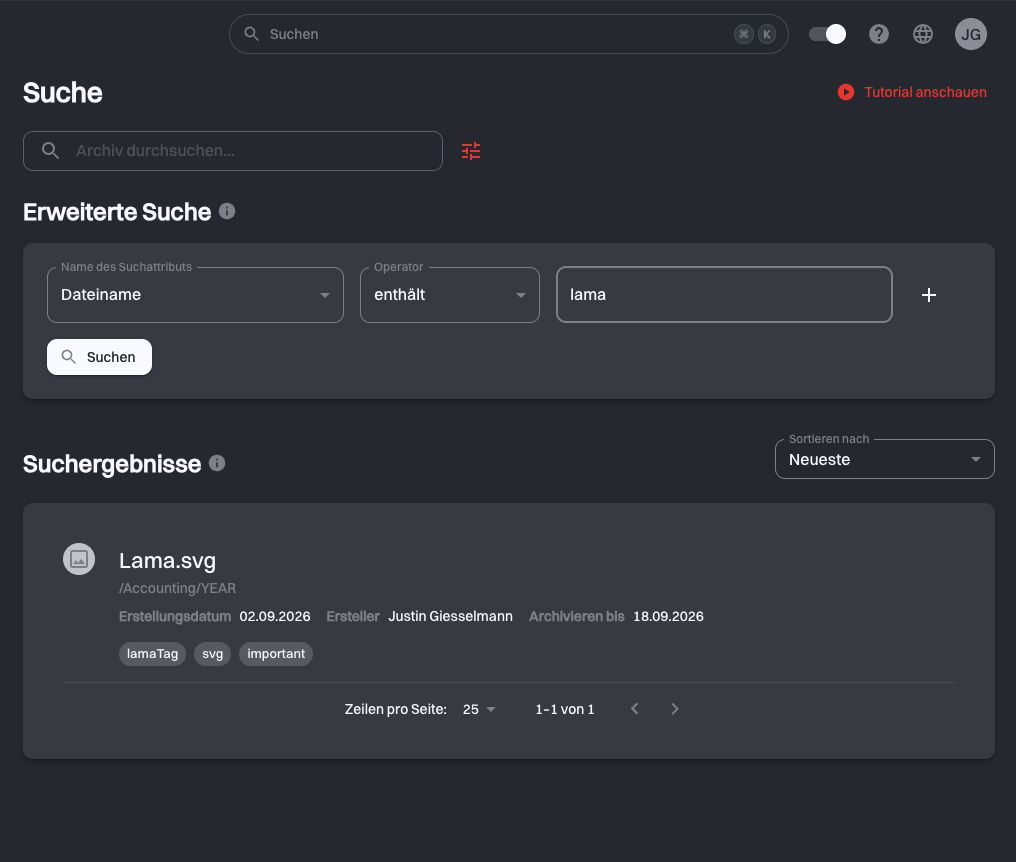Click the 1-1 von 1 pagination text

(x=564, y=709)
